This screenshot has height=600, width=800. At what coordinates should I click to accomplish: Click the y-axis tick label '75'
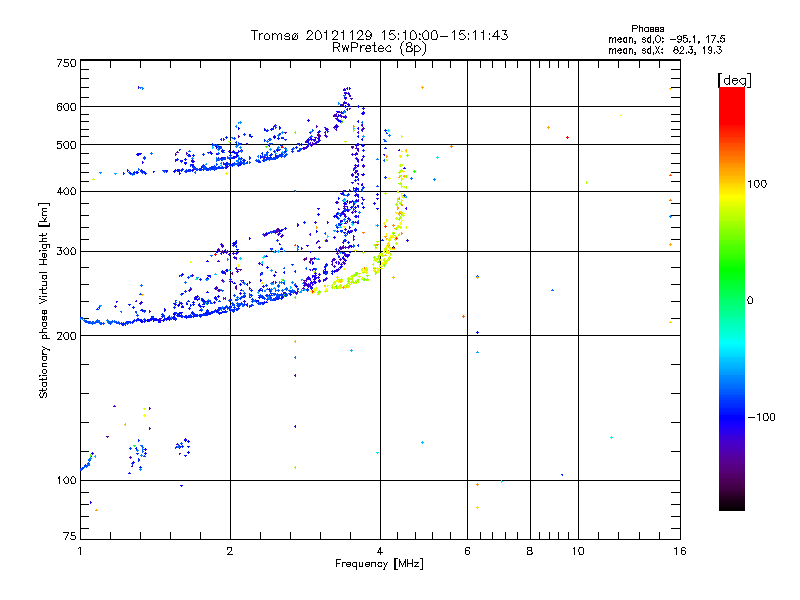[x=70, y=536]
